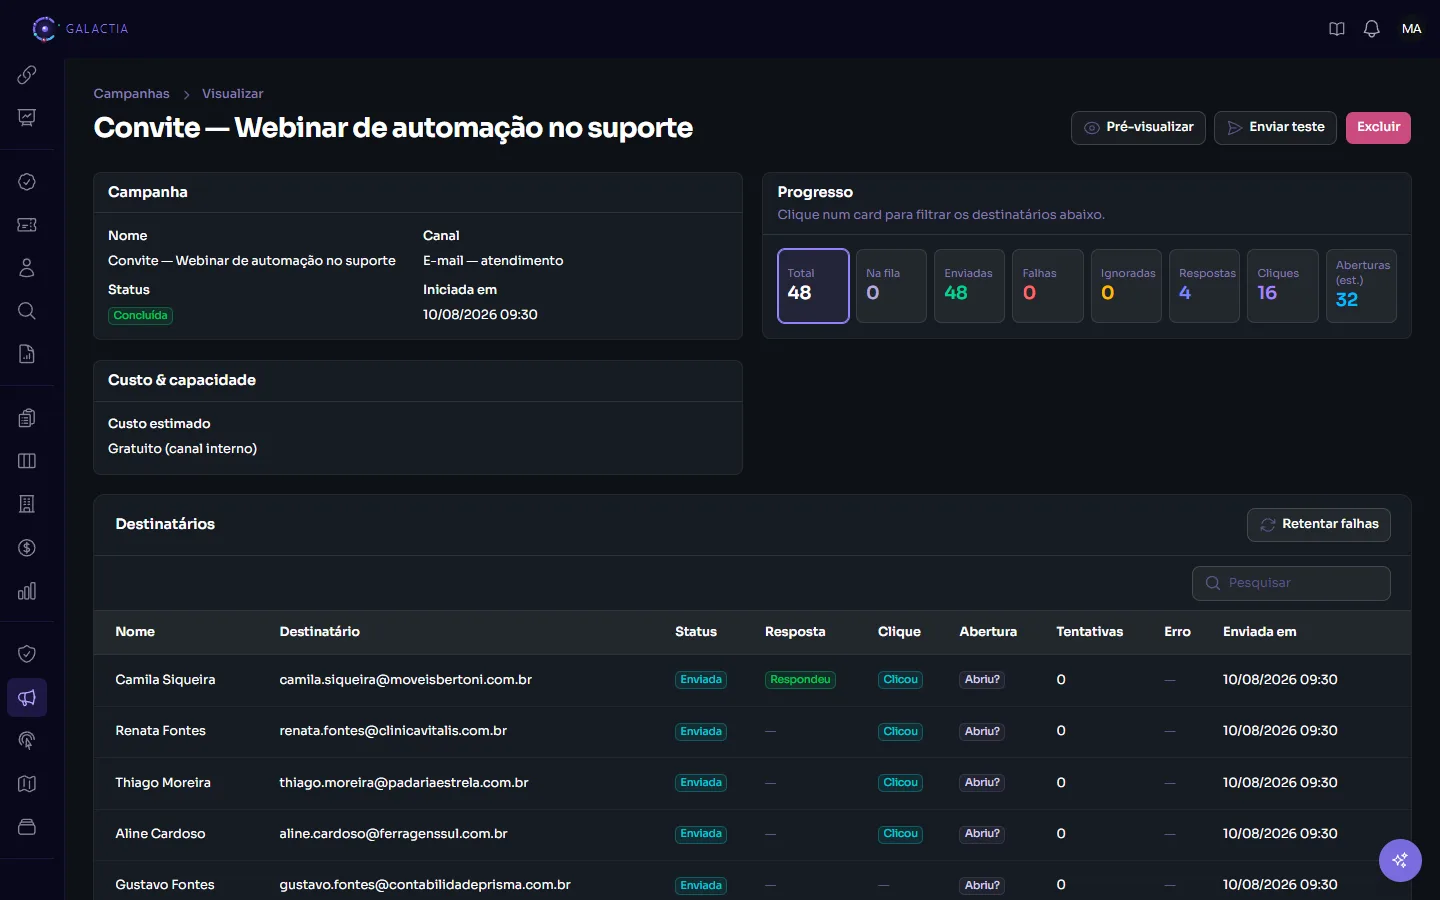Select the megaphone campaigns sidebar icon

(27, 697)
